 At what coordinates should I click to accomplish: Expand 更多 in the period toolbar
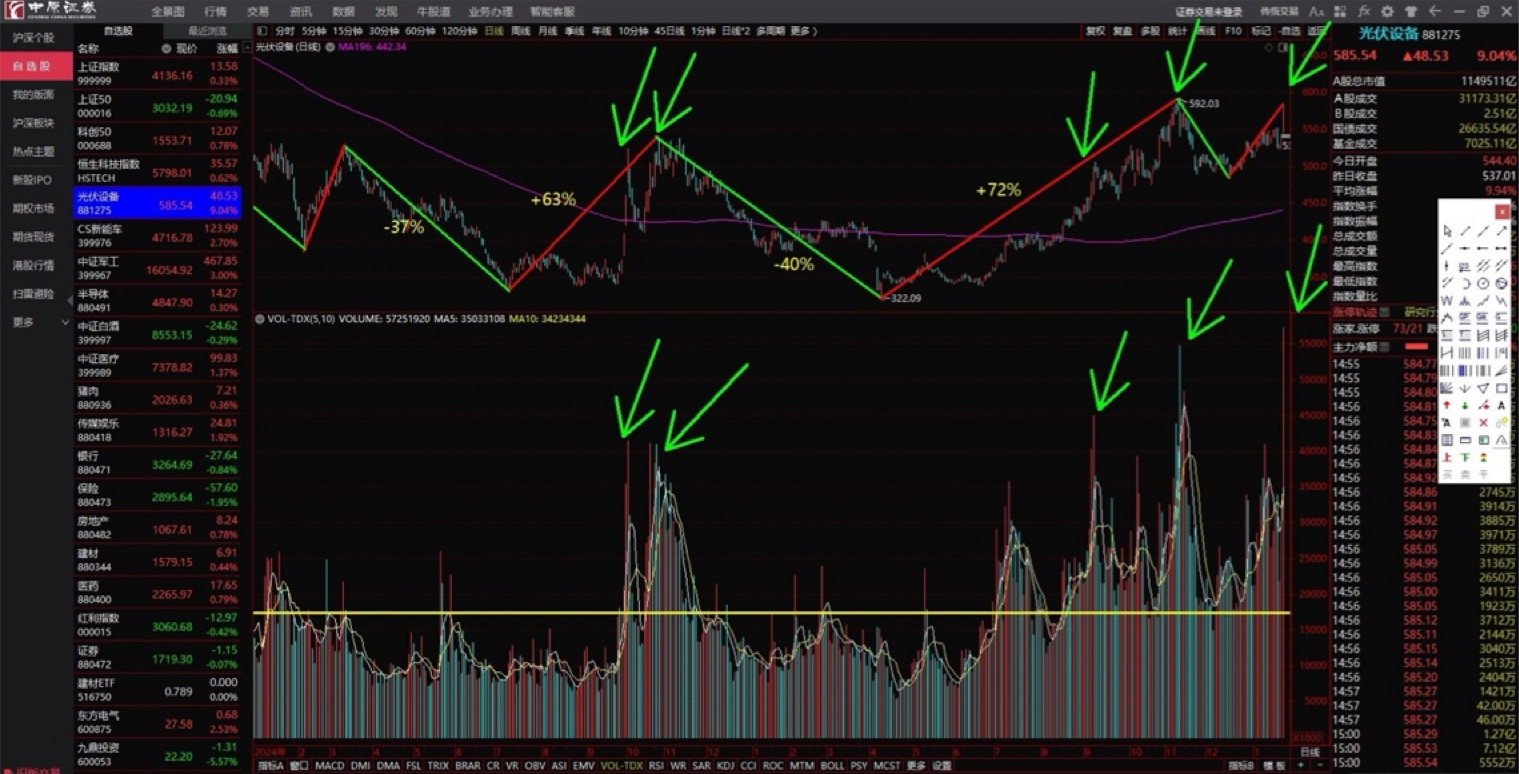click(x=803, y=31)
